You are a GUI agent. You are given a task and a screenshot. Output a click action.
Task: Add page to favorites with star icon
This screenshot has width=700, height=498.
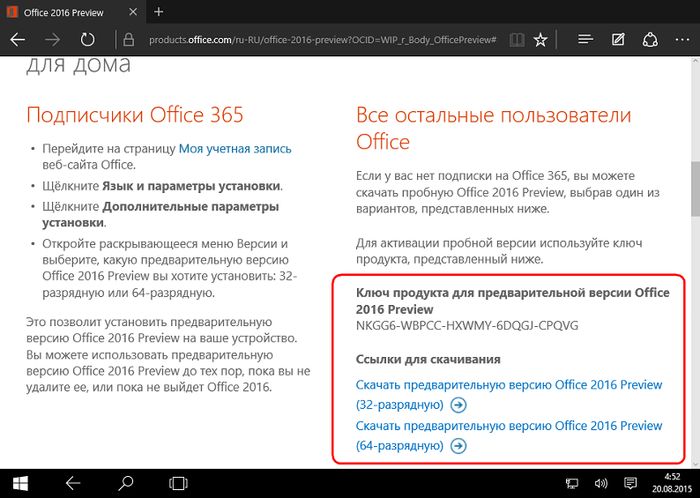(541, 41)
